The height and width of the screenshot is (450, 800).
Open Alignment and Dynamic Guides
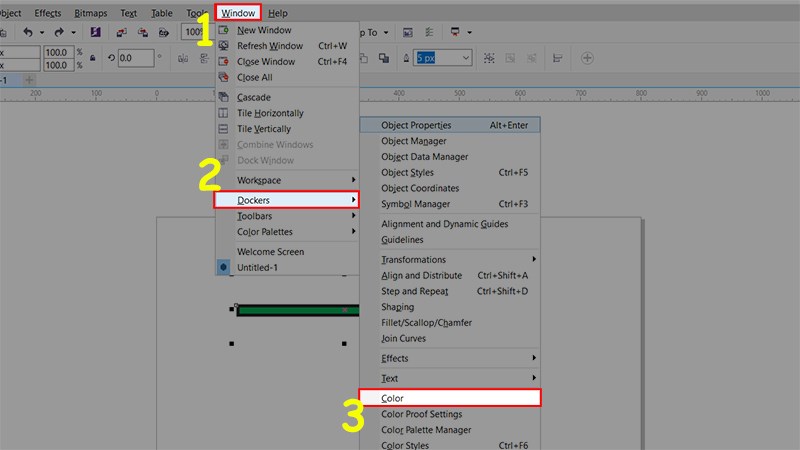[450, 223]
